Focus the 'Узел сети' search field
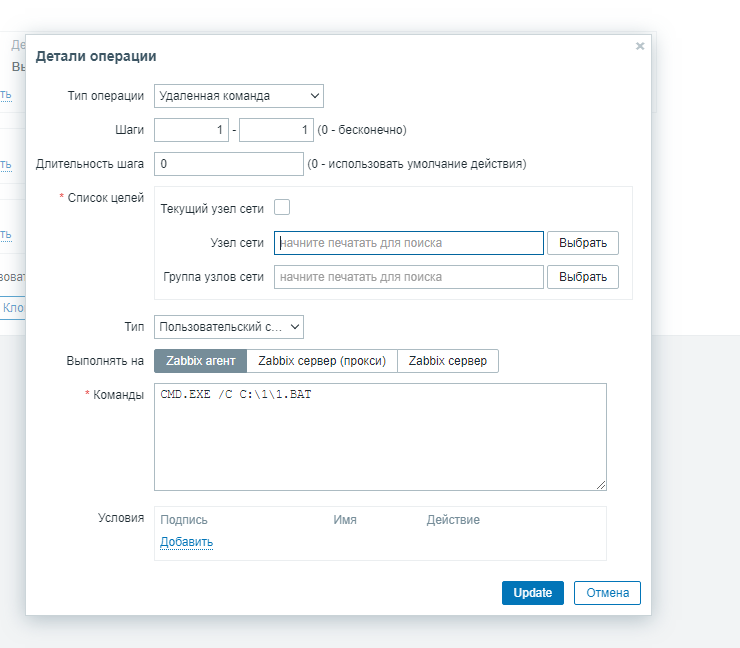 coord(408,243)
